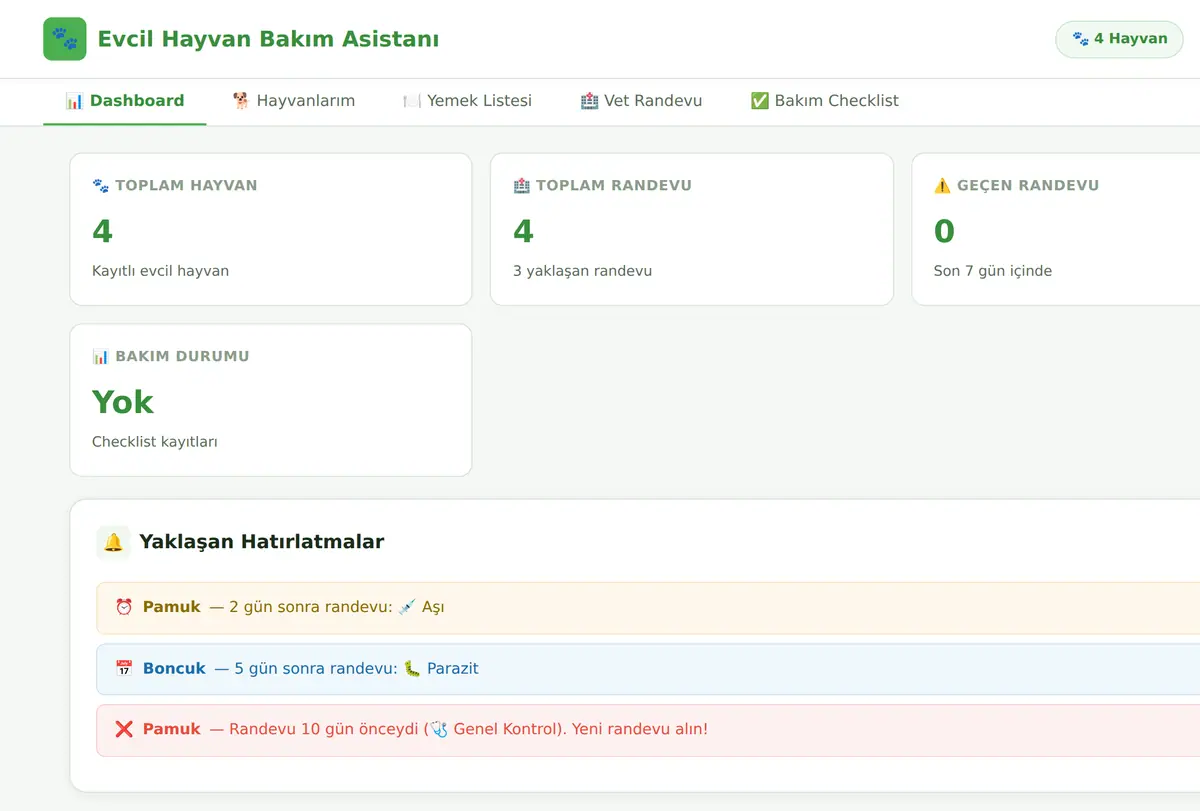Click the 4 Hayvan badge
The height and width of the screenshot is (811, 1200).
[x=1119, y=39]
